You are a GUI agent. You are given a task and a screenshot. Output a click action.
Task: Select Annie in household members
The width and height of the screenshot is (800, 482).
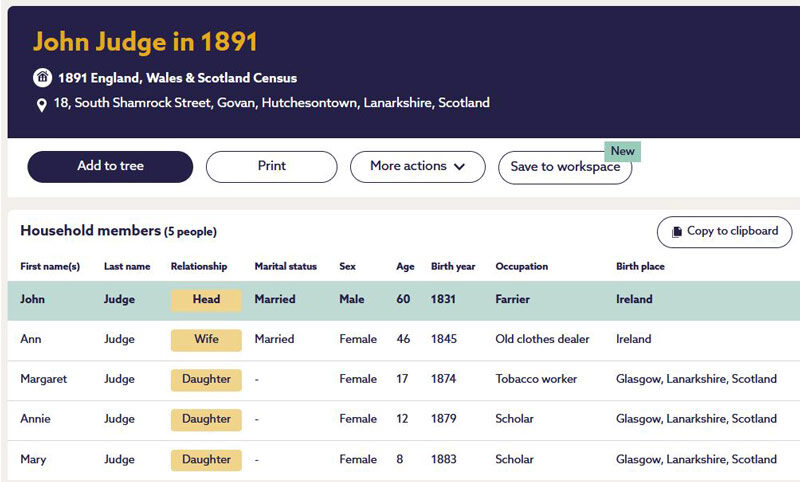click(35, 419)
